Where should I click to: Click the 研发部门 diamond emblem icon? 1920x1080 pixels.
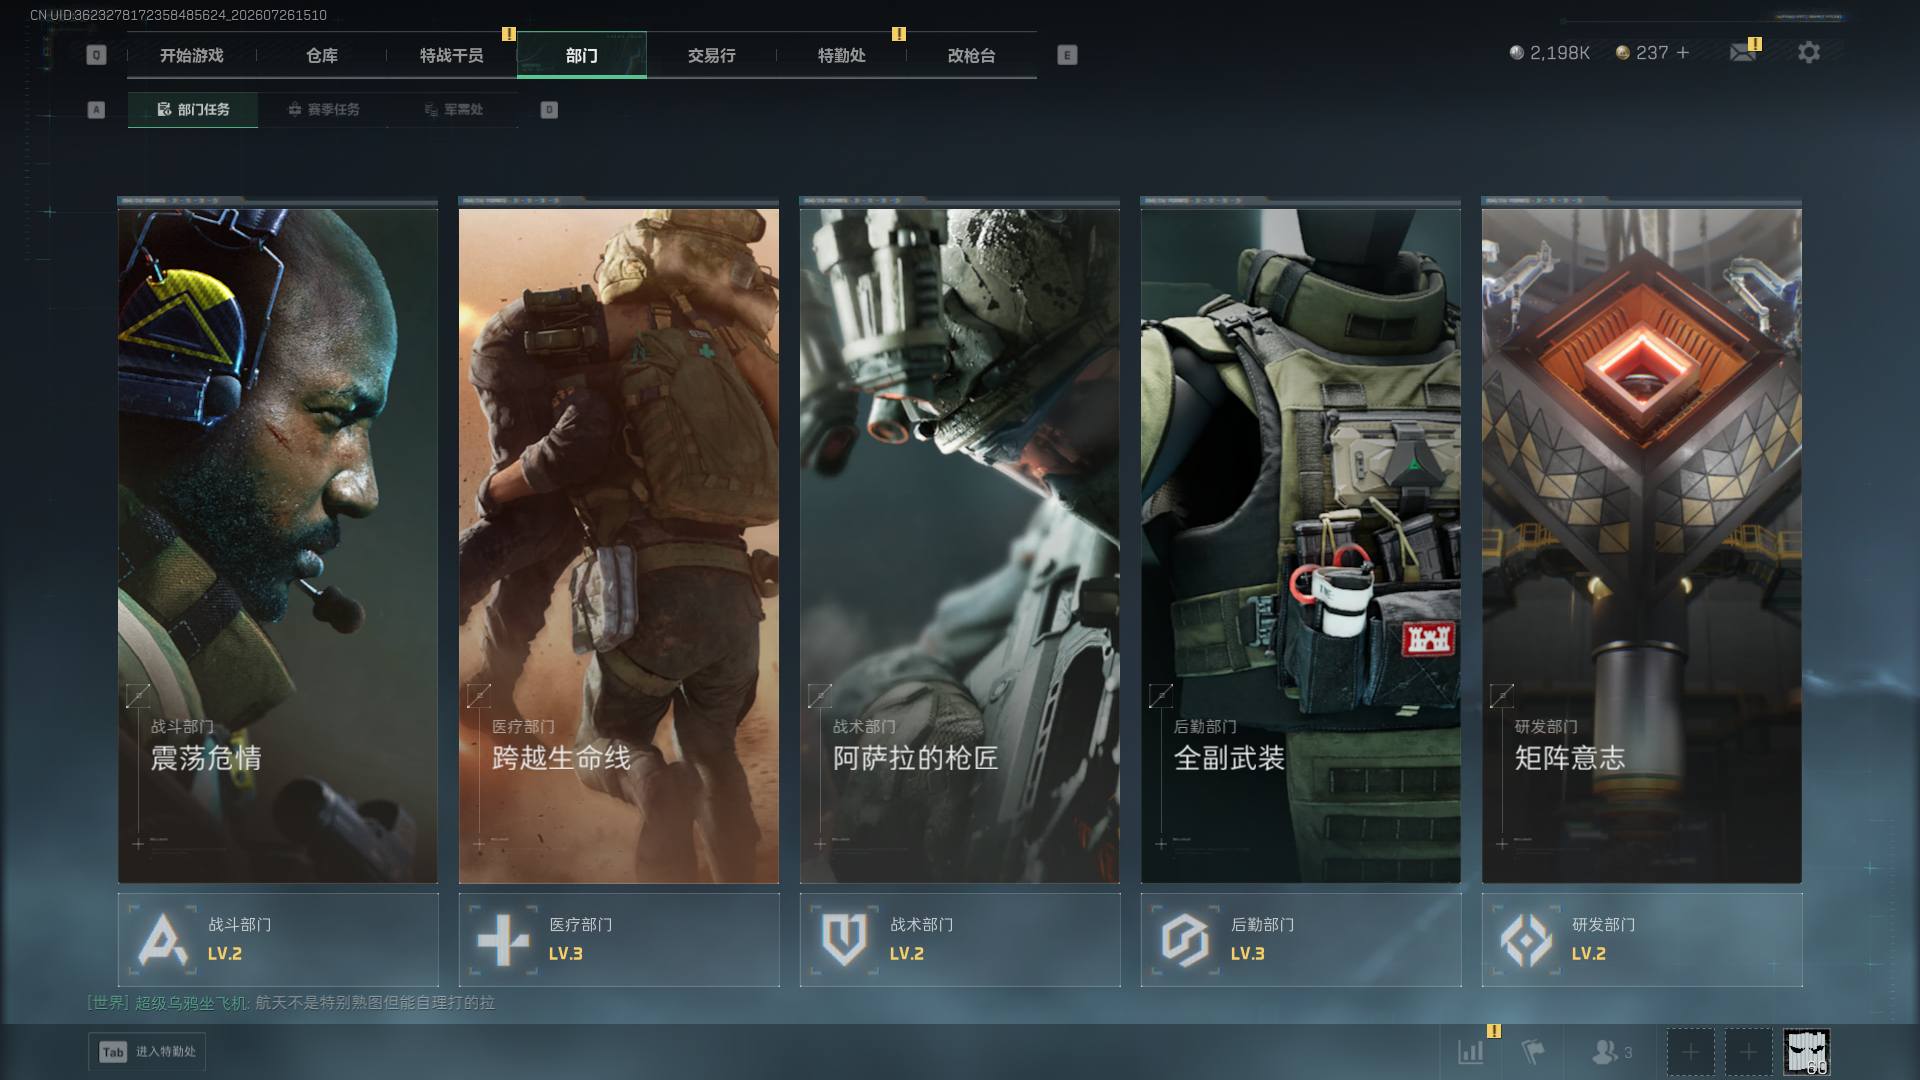click(x=1526, y=940)
